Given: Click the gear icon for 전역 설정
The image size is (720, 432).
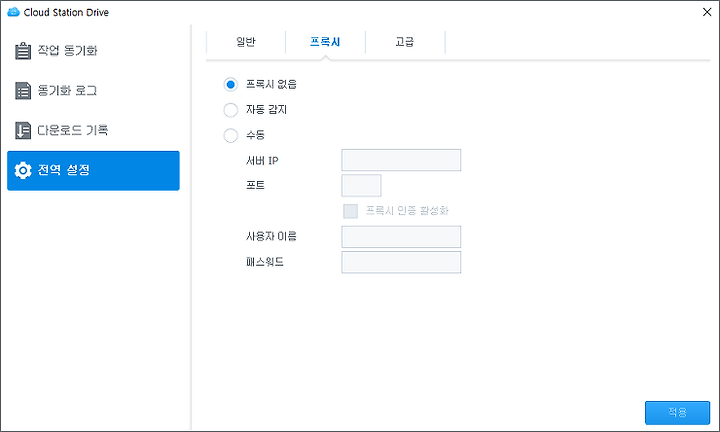Looking at the screenshot, I should coord(23,170).
